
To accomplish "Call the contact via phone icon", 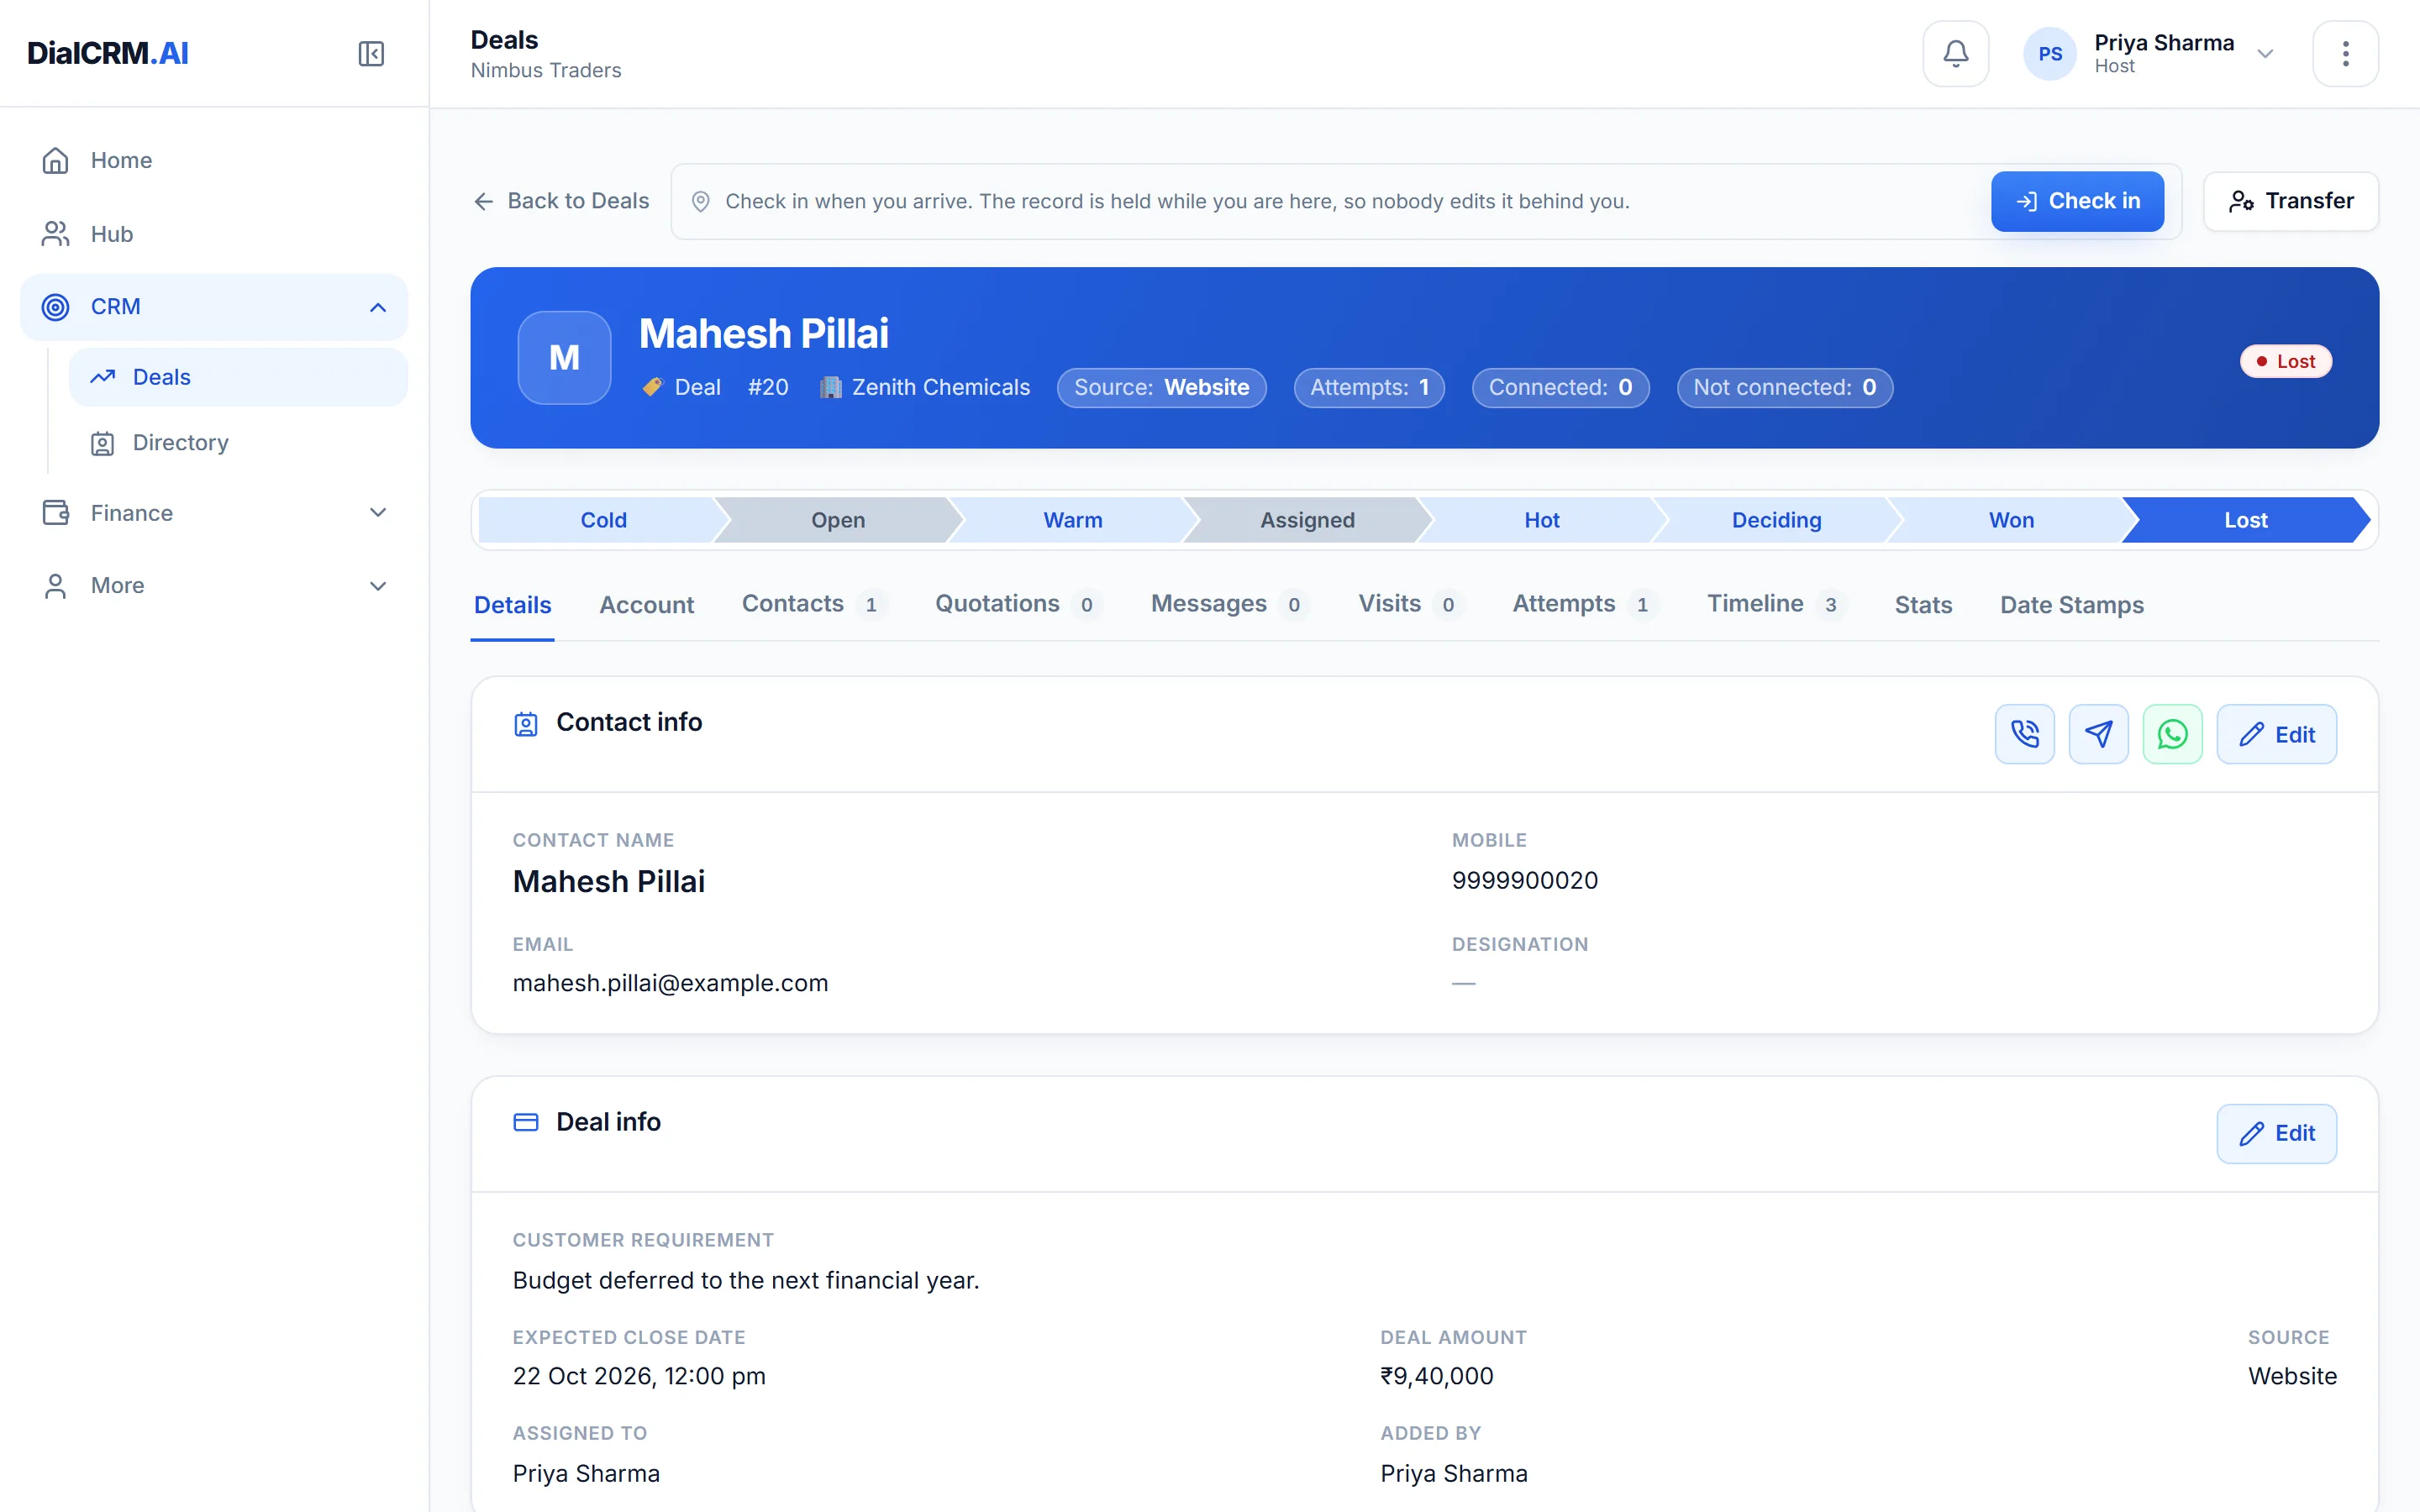I will [2024, 734].
